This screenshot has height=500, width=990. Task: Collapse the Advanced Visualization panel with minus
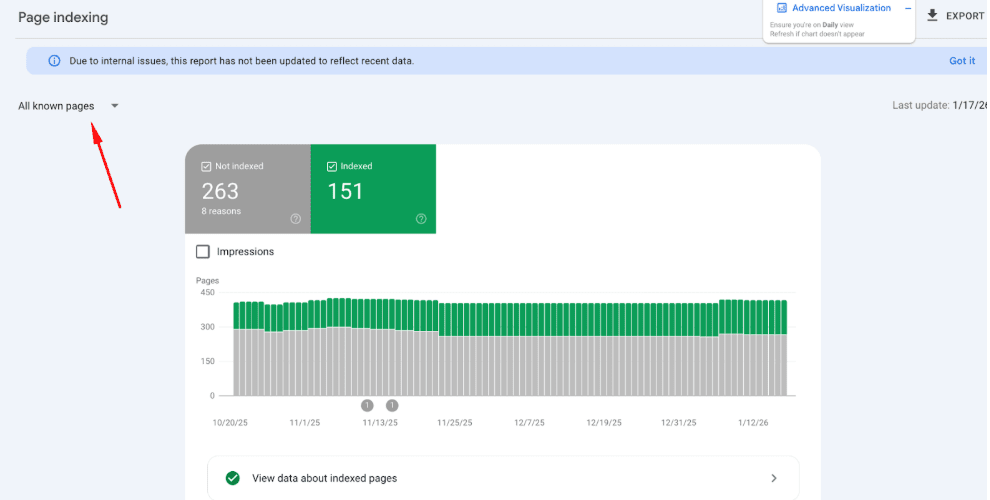tap(907, 8)
